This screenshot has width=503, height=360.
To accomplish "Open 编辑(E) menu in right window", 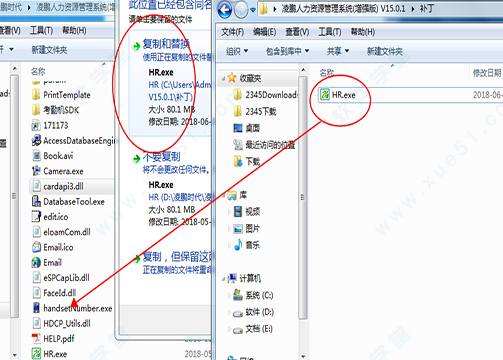I will [x=264, y=32].
